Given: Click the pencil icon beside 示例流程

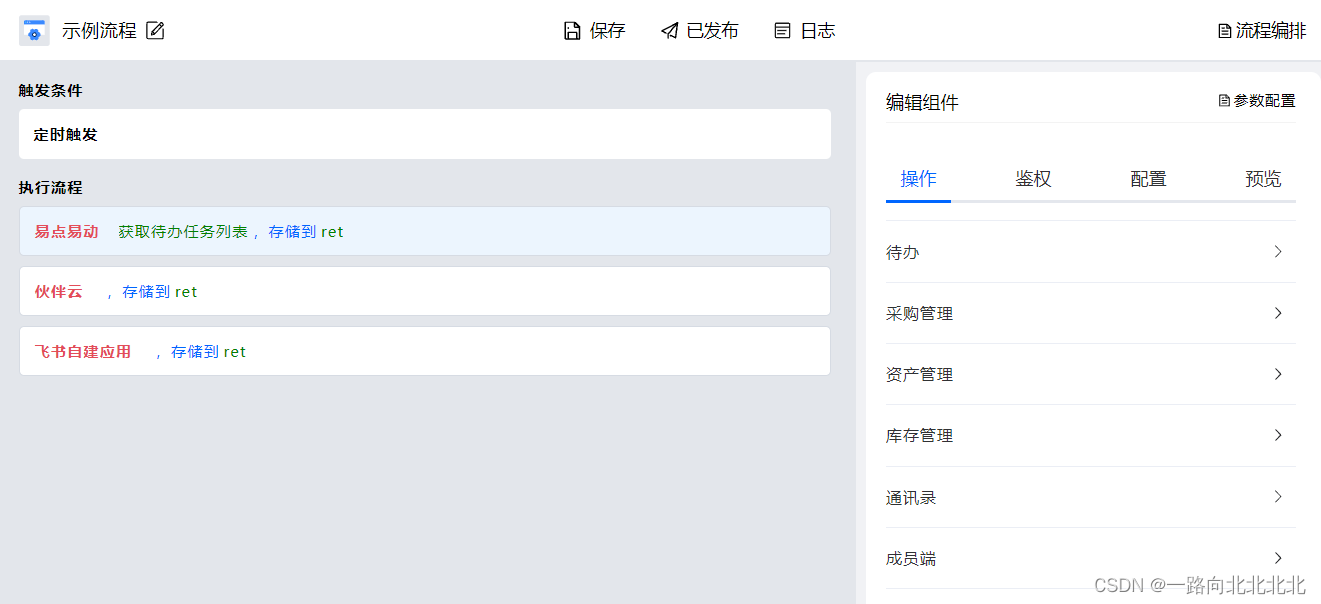Looking at the screenshot, I should [155, 30].
